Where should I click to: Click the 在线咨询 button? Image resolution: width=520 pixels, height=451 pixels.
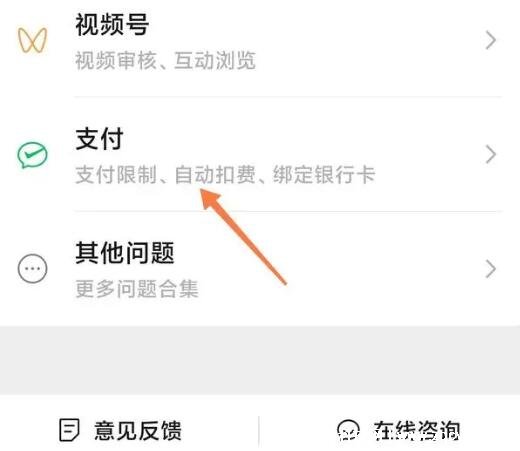click(x=399, y=431)
